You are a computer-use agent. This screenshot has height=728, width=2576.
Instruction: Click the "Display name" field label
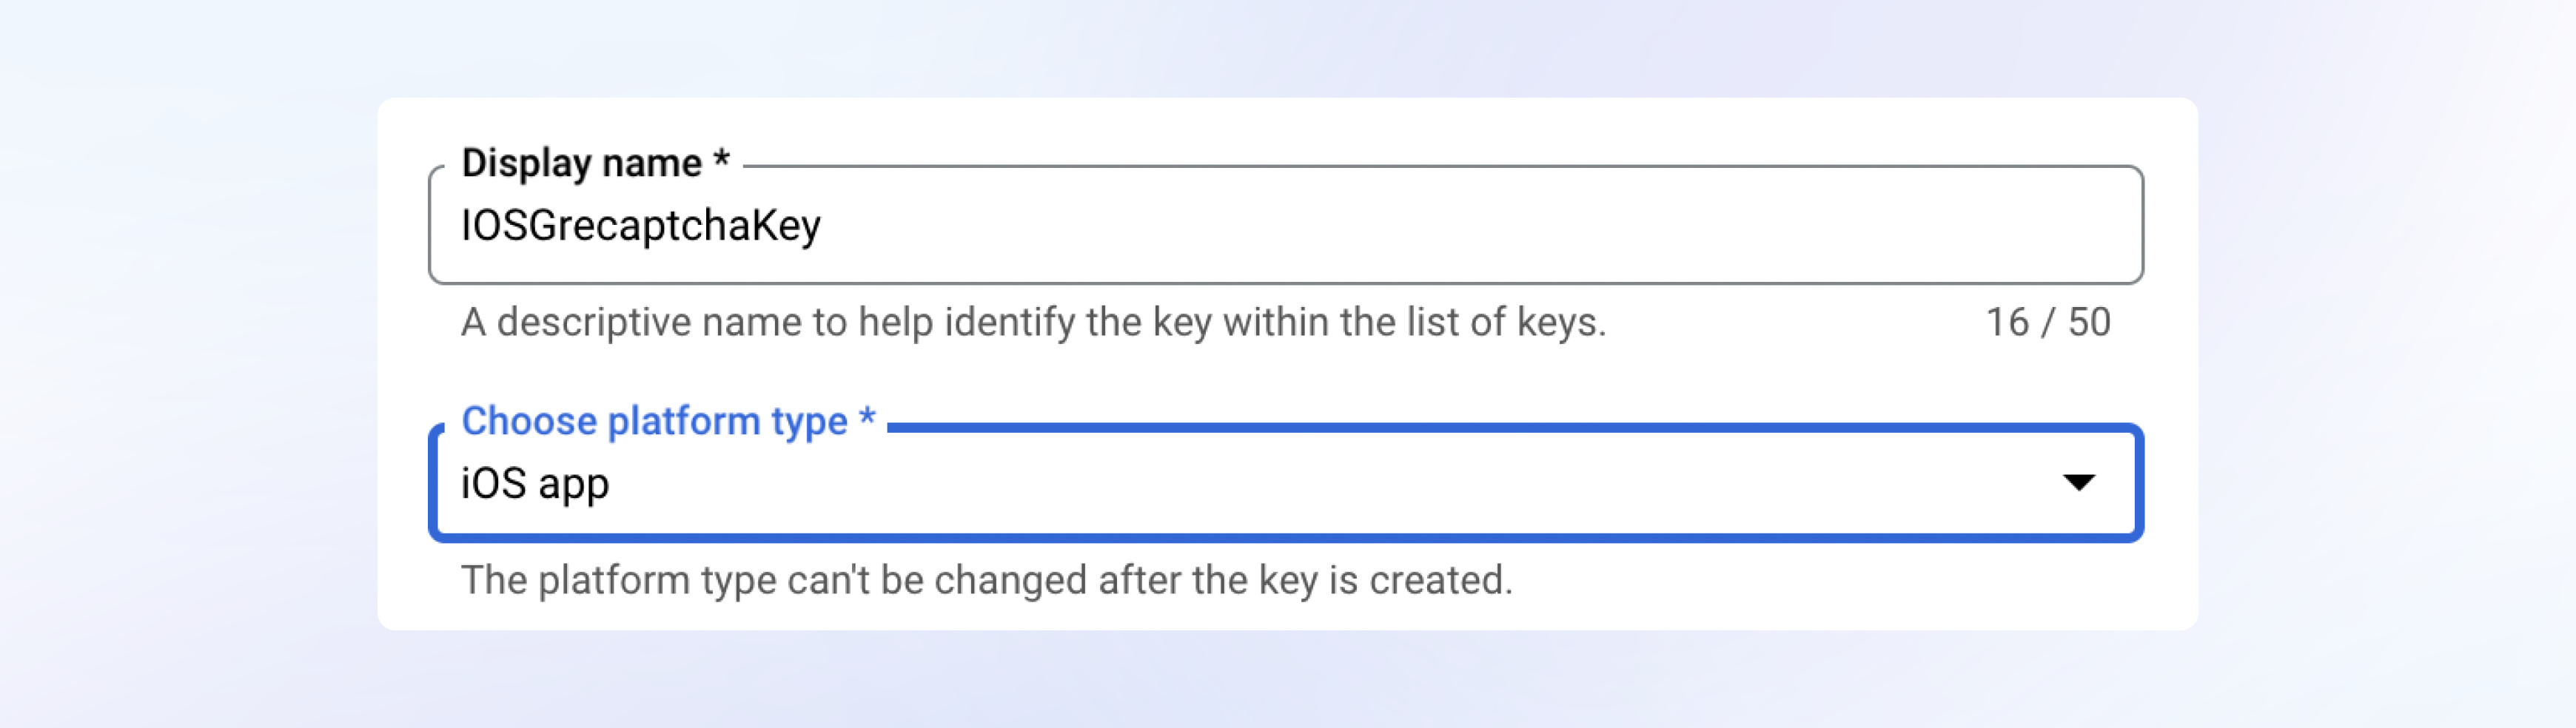pyautogui.click(x=581, y=163)
